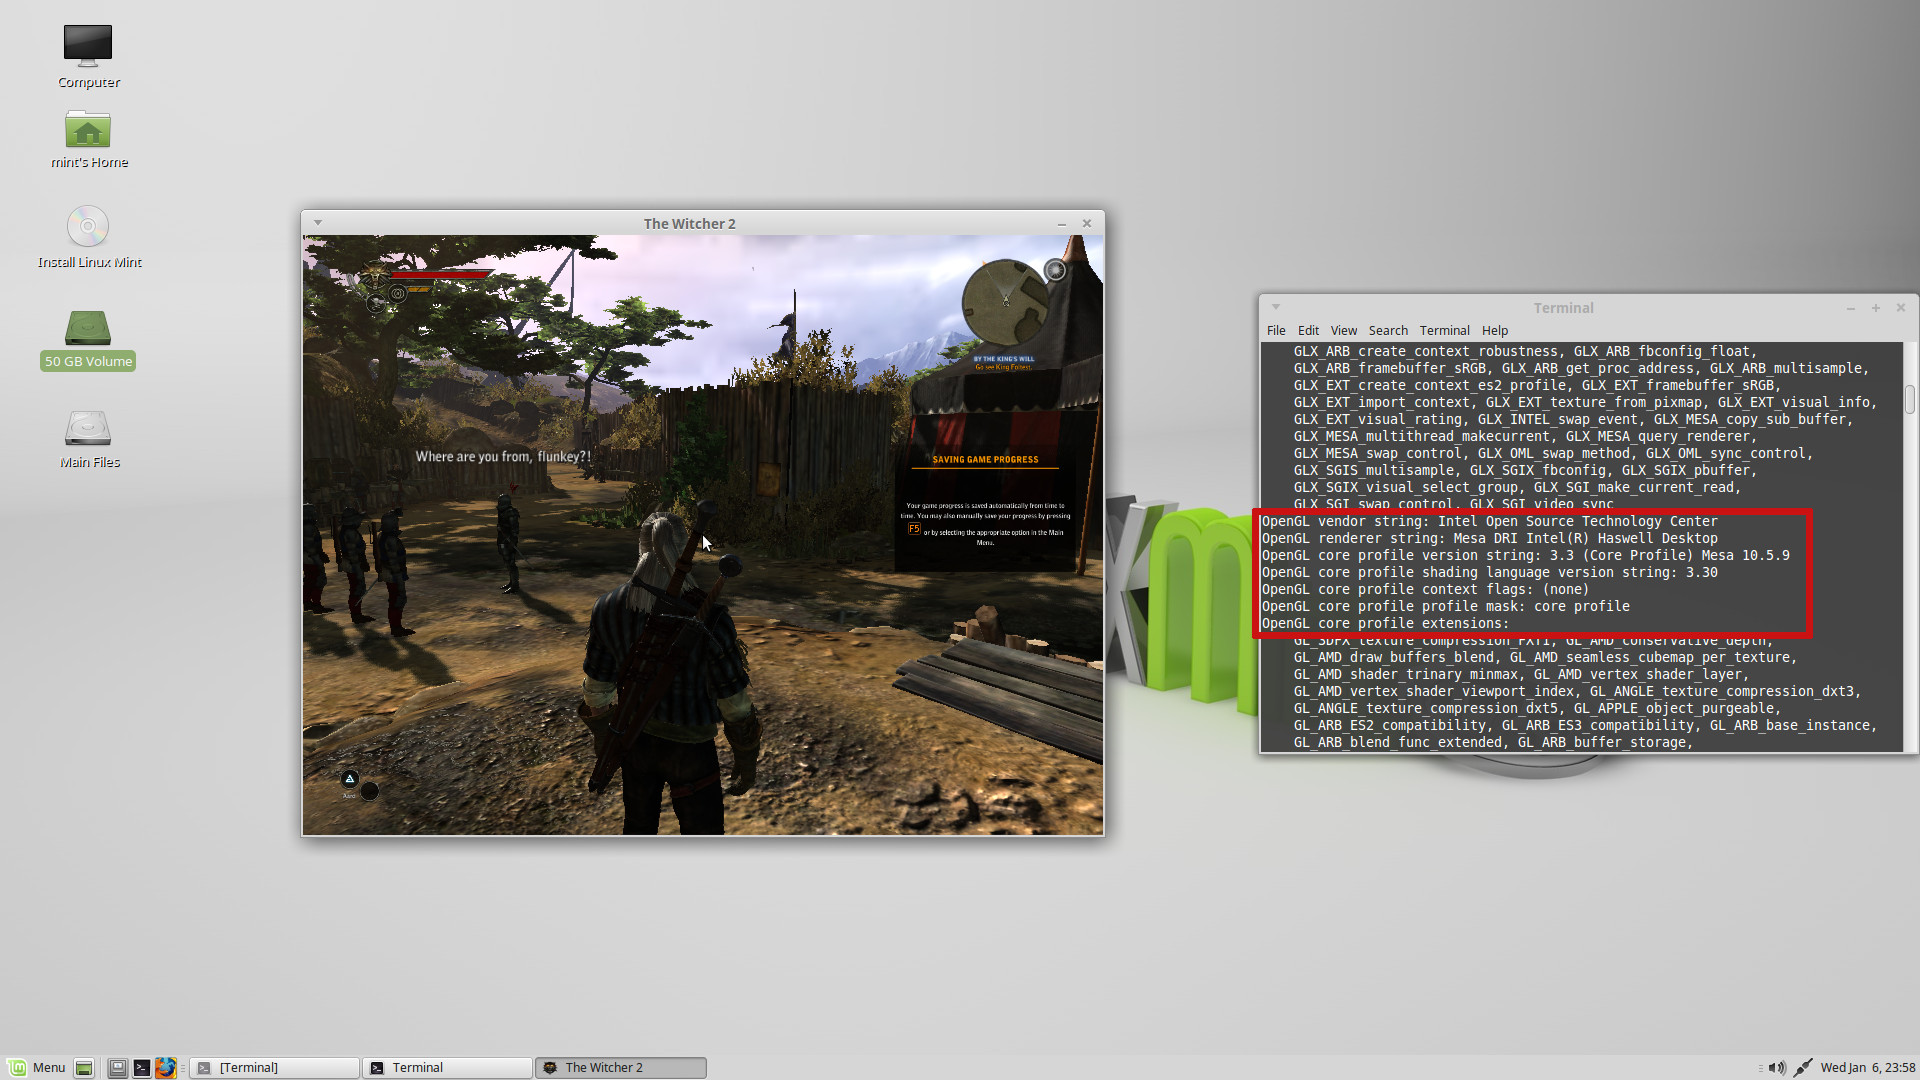Open the network connection tray icon
1920x1080 pixels.
1802,1067
